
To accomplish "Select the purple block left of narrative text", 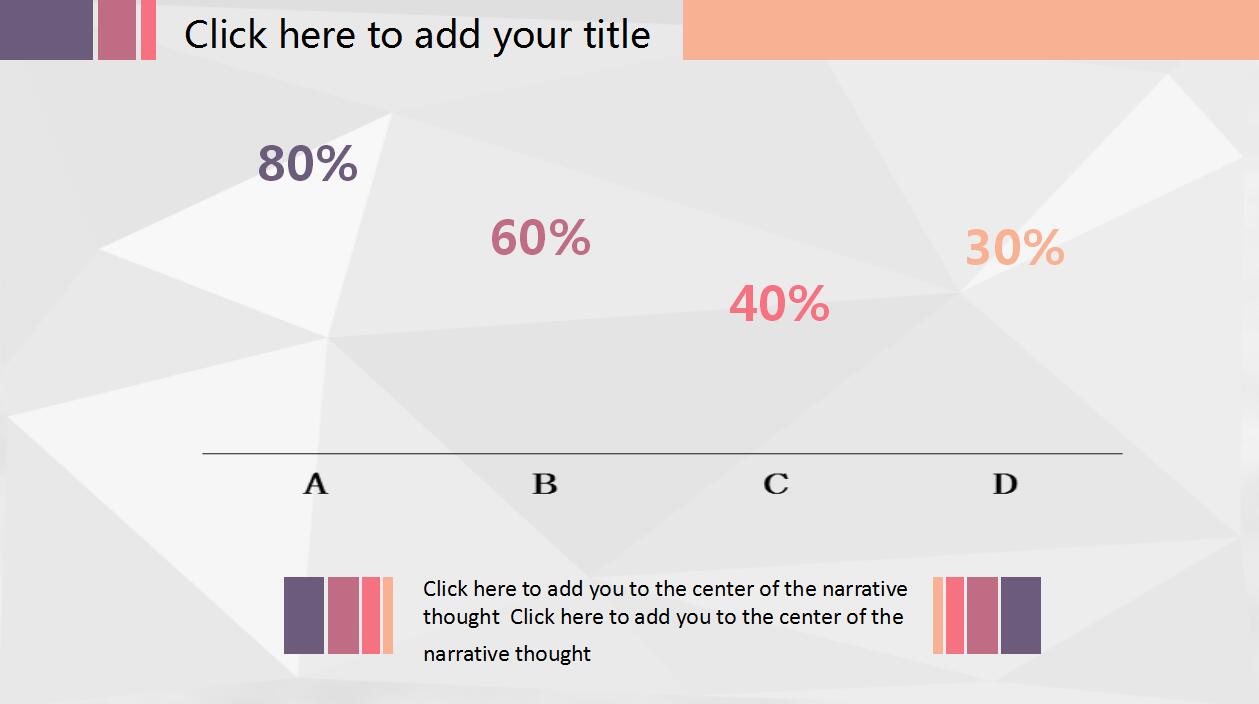I will [304, 615].
